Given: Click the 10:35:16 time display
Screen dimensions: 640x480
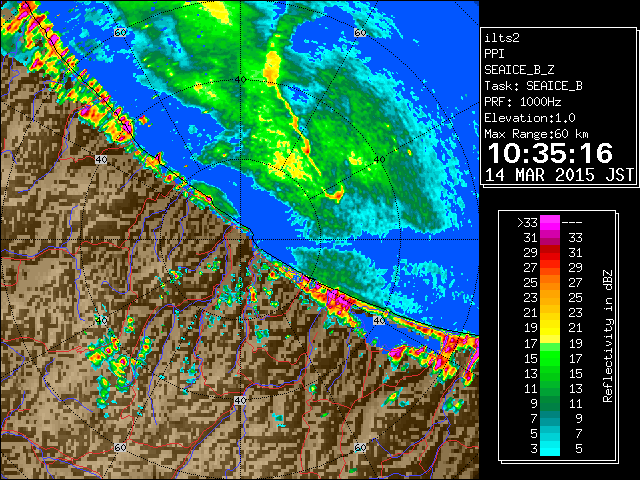Looking at the screenshot, I should 550,153.
